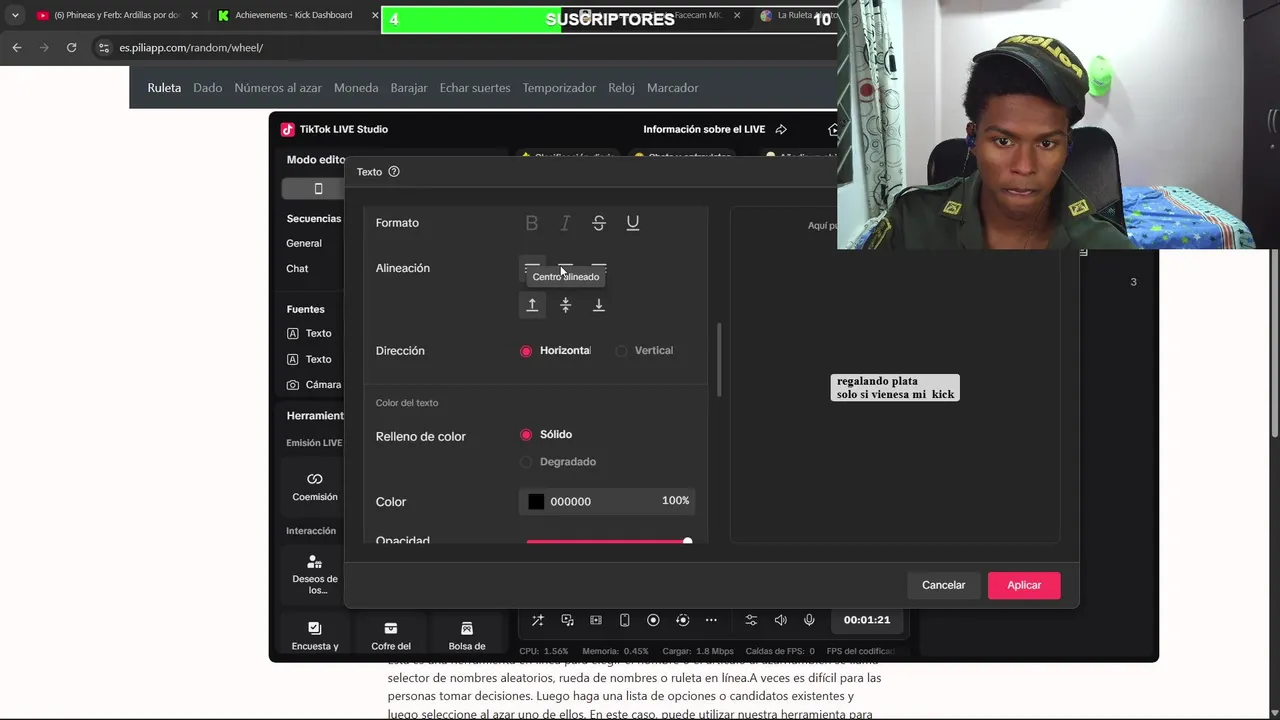Open the three-dots more options menu
Image resolution: width=1280 pixels, height=720 pixels.
[711, 620]
